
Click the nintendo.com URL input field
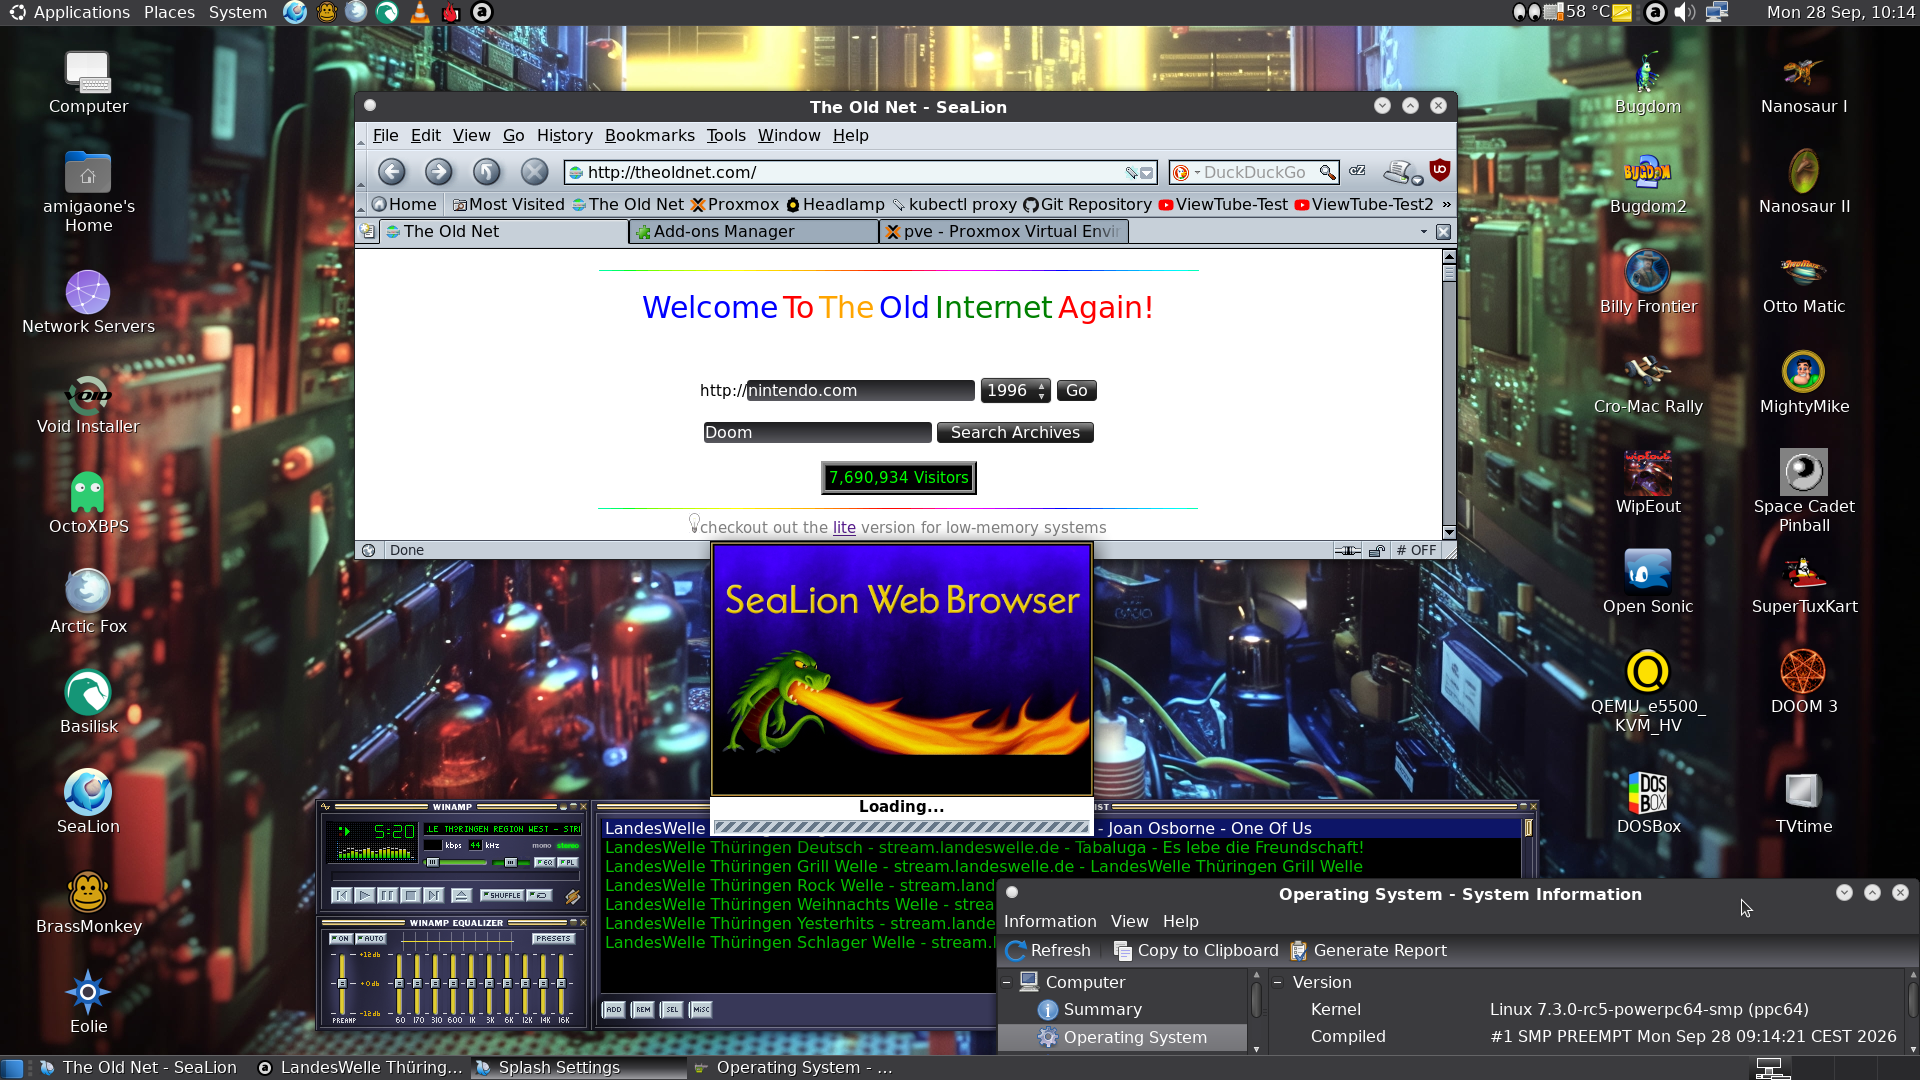tap(860, 391)
